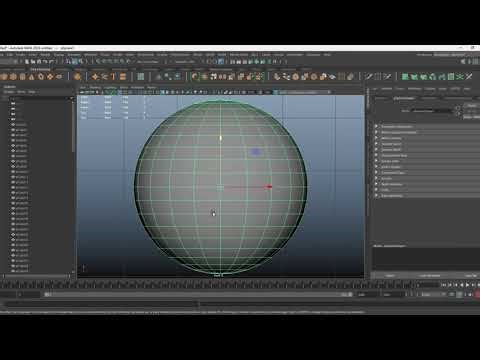Open Outliner Display menu

(9, 92)
